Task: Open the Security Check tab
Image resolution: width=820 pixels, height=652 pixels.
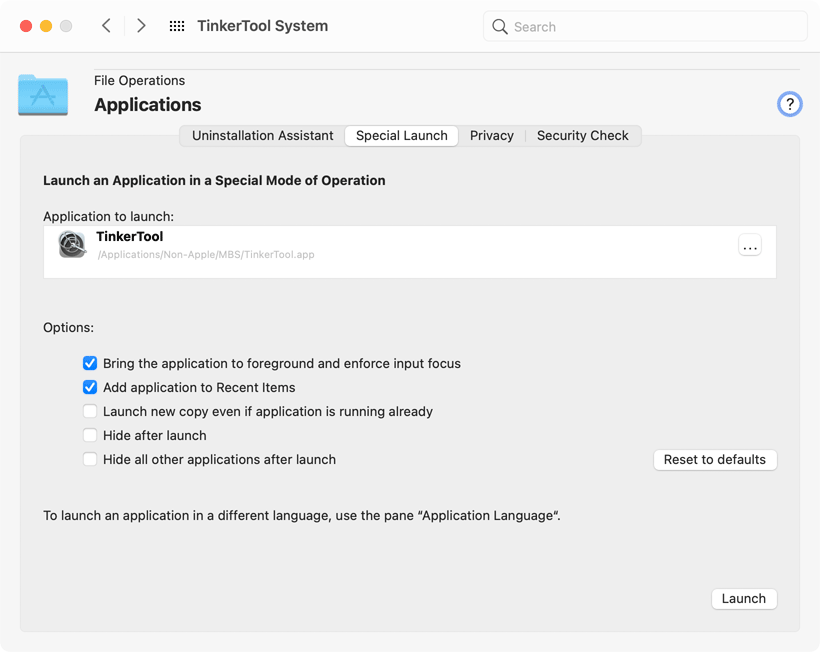Action: click(583, 136)
